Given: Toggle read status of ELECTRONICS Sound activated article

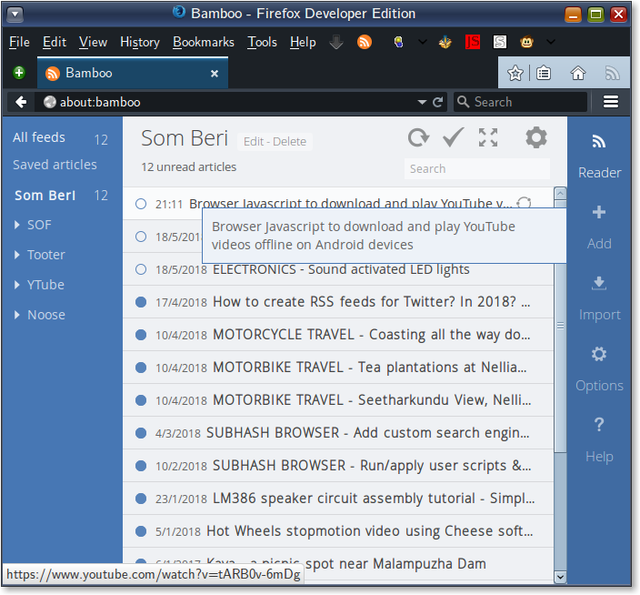Looking at the screenshot, I should coord(141,269).
